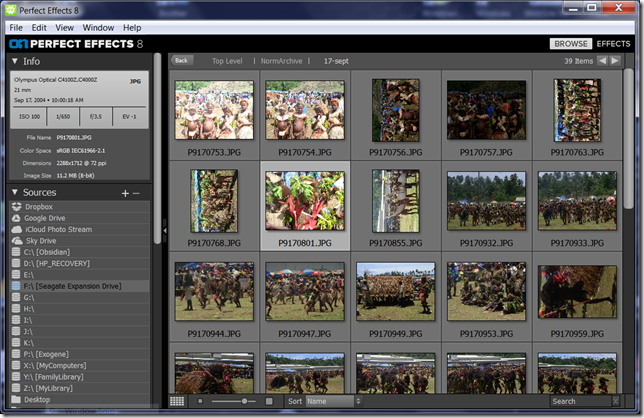Screen dimensions: 644x418
Task: Open the Sky Drive source
Action: [x=79, y=241]
